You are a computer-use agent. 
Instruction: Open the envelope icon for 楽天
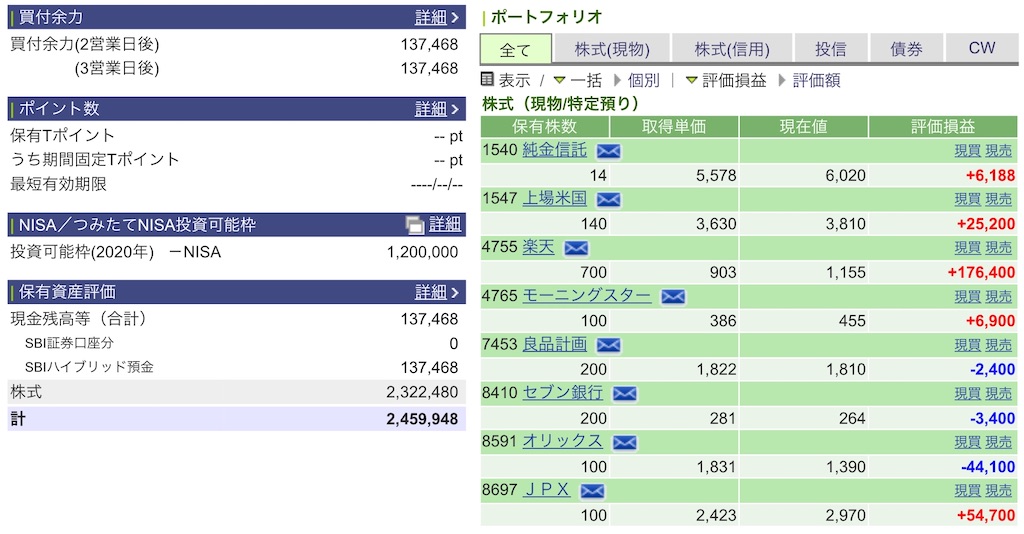coord(576,248)
